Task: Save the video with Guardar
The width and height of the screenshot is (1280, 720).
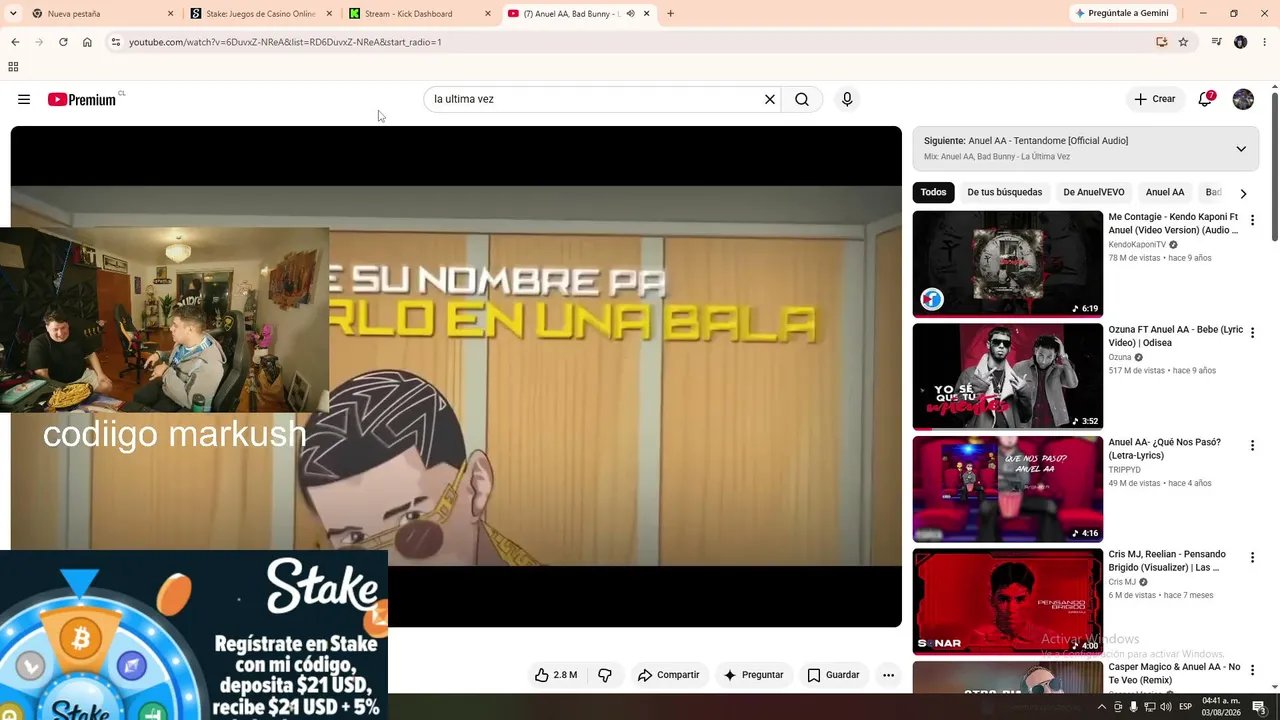Action: [833, 675]
